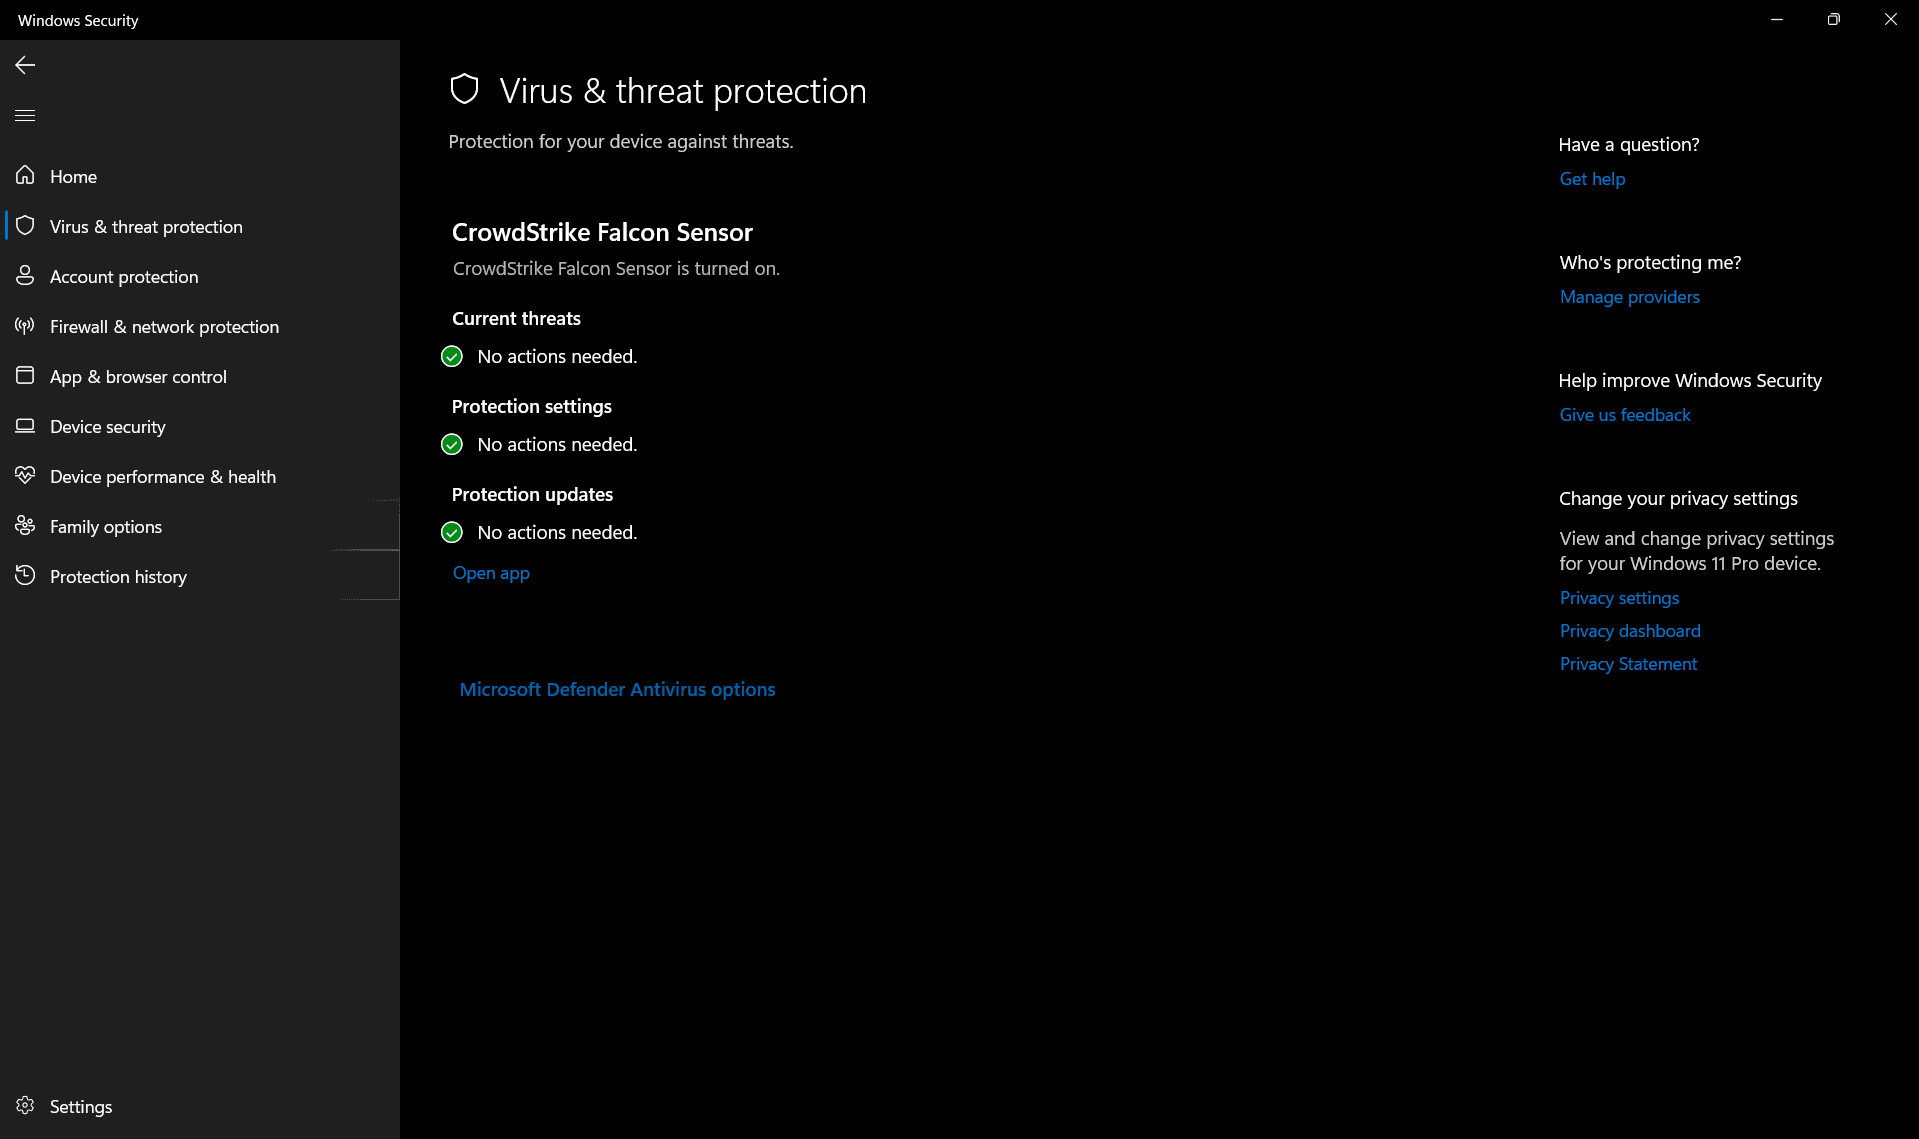Screen dimensions: 1919x1139
Task: Open Microsoft Defender Antivirus options
Action: pos(617,689)
